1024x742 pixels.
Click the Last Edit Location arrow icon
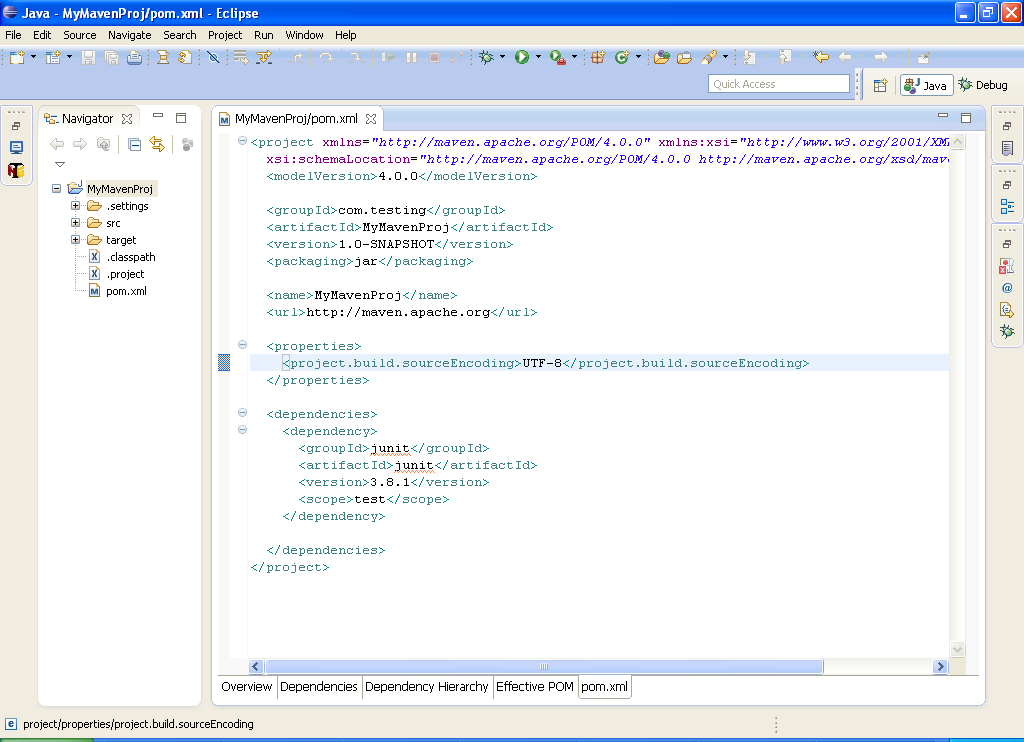(x=821, y=57)
